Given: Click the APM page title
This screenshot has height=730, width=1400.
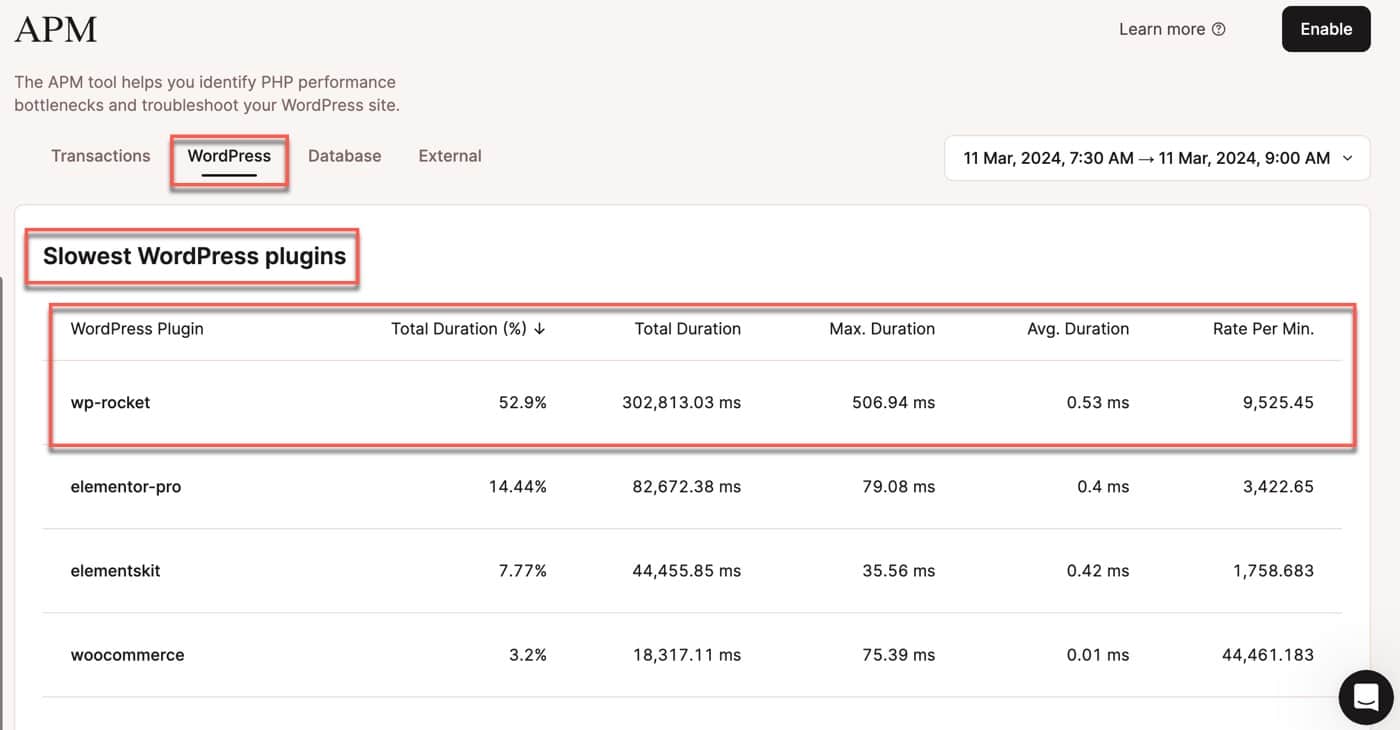Looking at the screenshot, I should point(56,29).
